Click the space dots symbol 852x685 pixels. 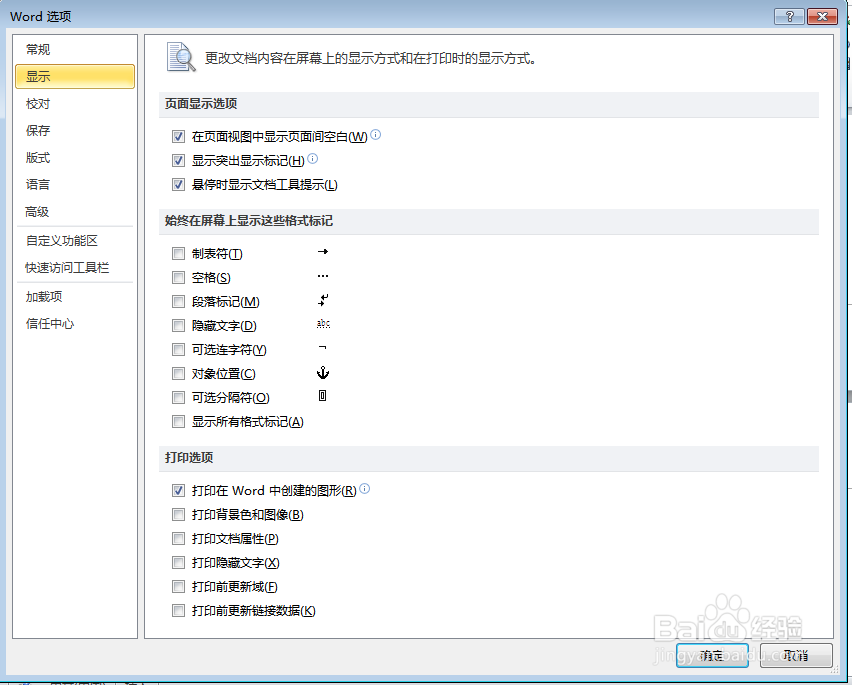click(323, 276)
